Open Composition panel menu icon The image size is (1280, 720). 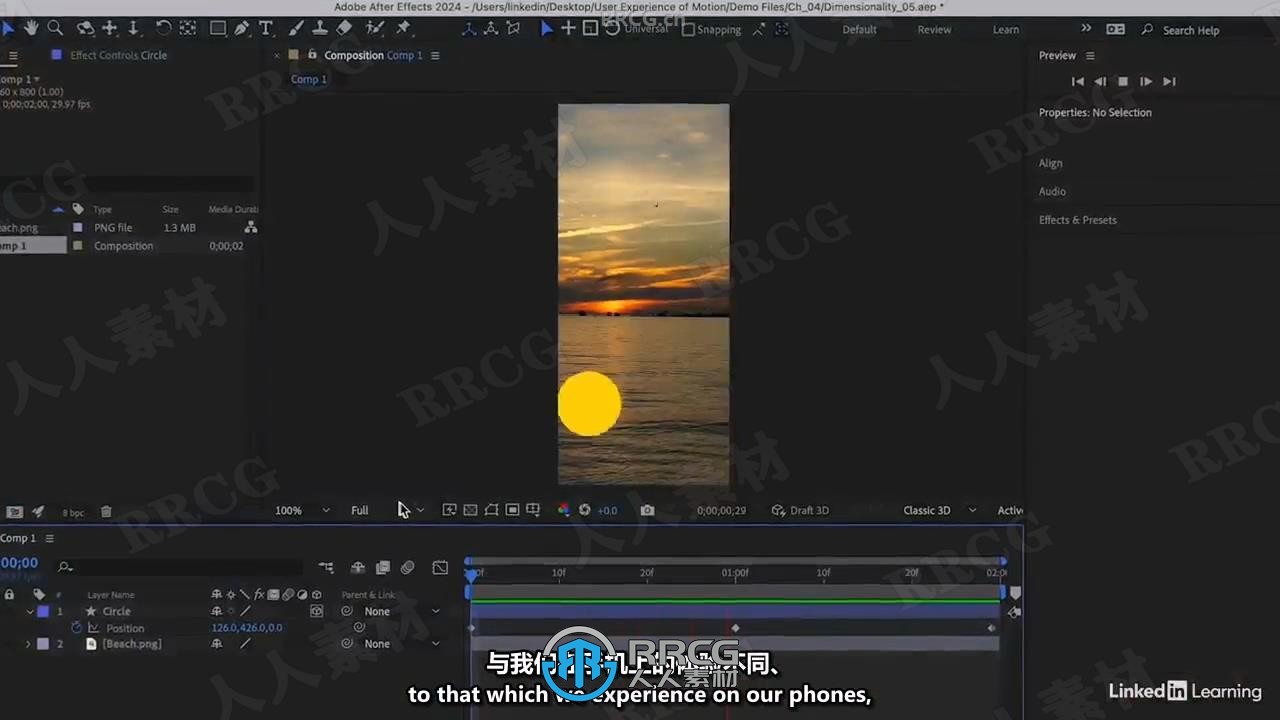pyautogui.click(x=435, y=55)
